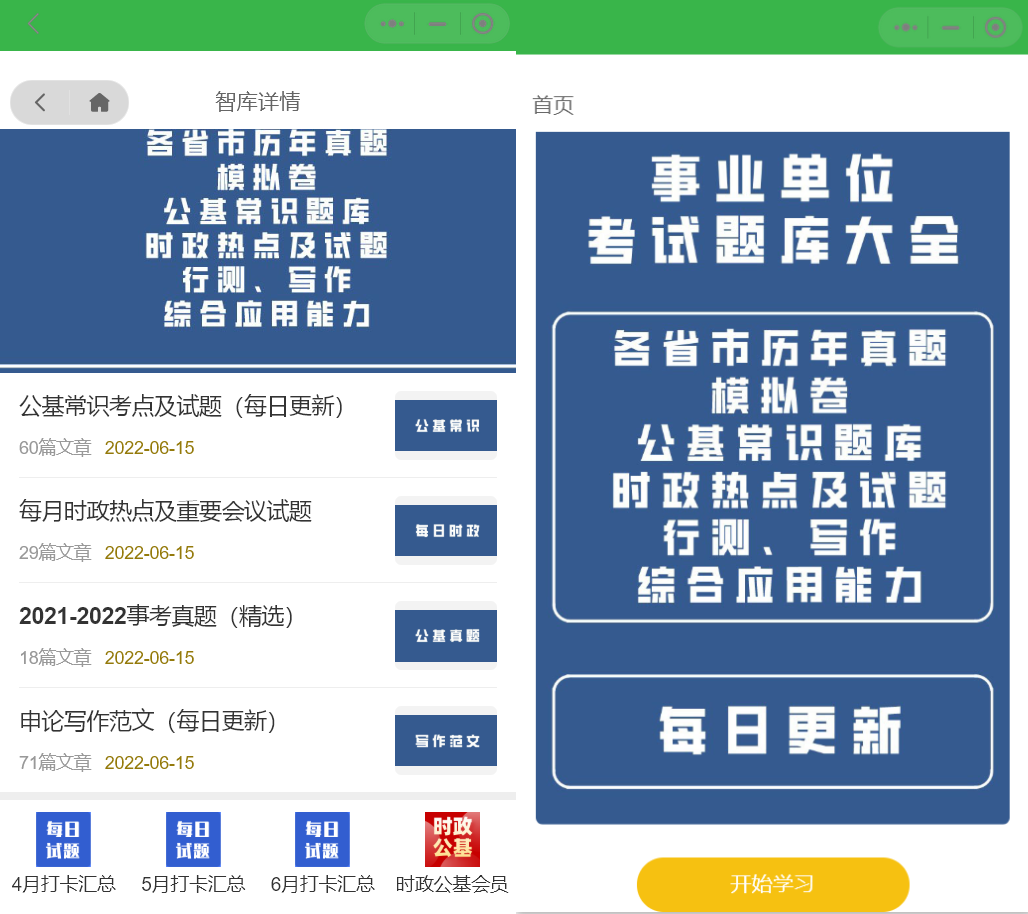Click the 每日时政 thumbnail image

tap(446, 530)
